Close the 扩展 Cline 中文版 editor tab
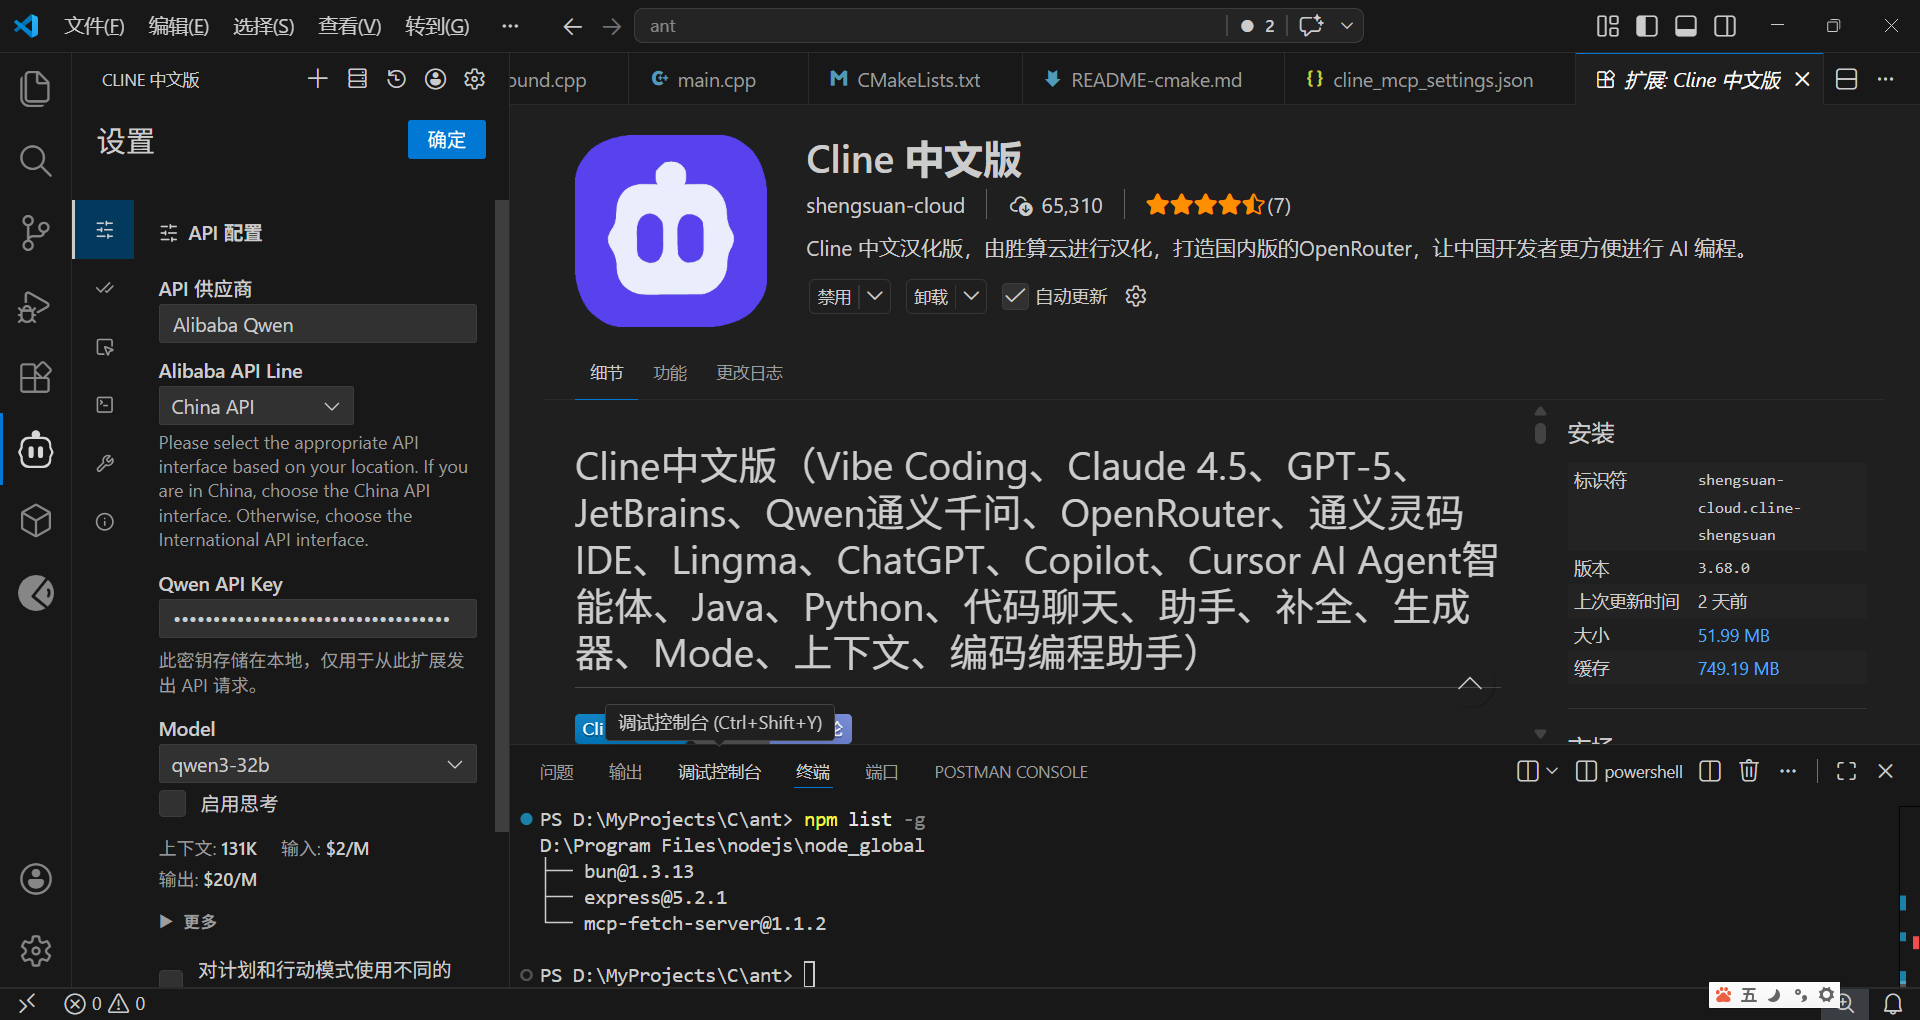1920x1020 pixels. coord(1802,79)
